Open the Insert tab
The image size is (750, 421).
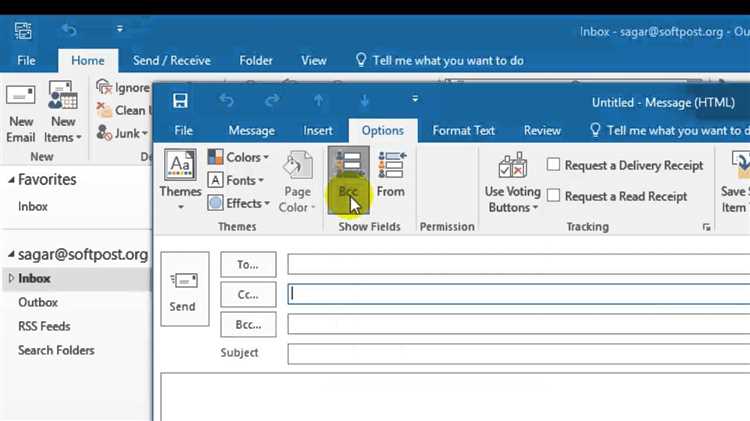point(318,131)
